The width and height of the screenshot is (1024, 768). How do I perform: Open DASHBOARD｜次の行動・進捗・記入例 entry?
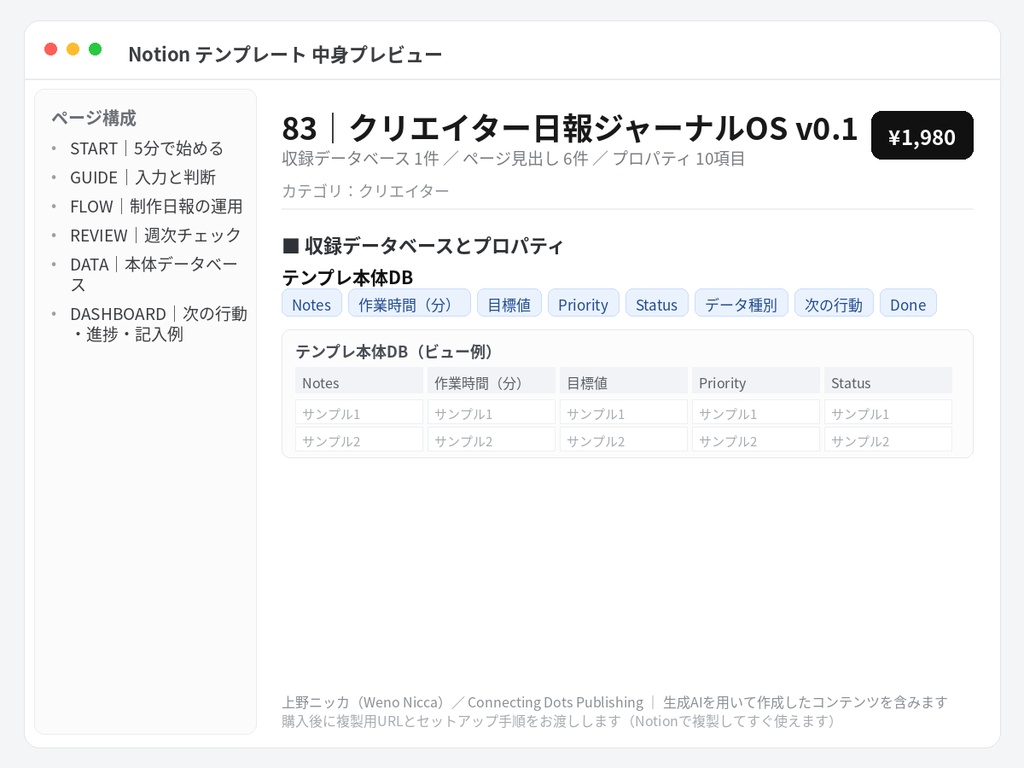click(159, 324)
